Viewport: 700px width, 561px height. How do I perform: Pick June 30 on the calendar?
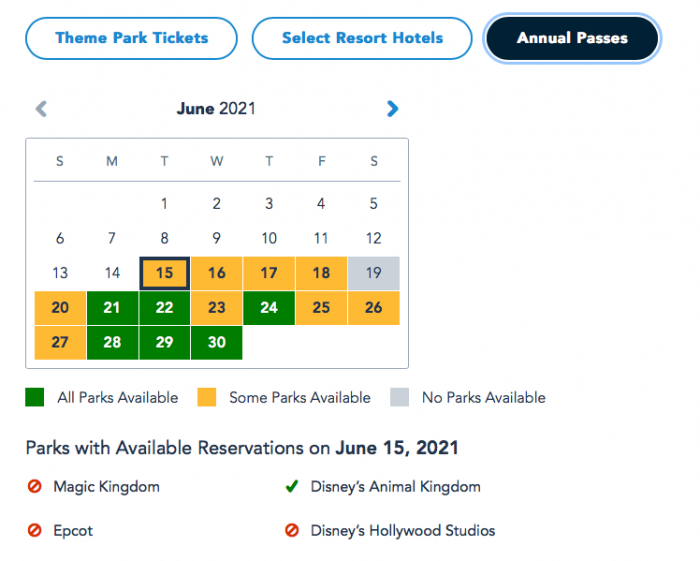click(216, 342)
